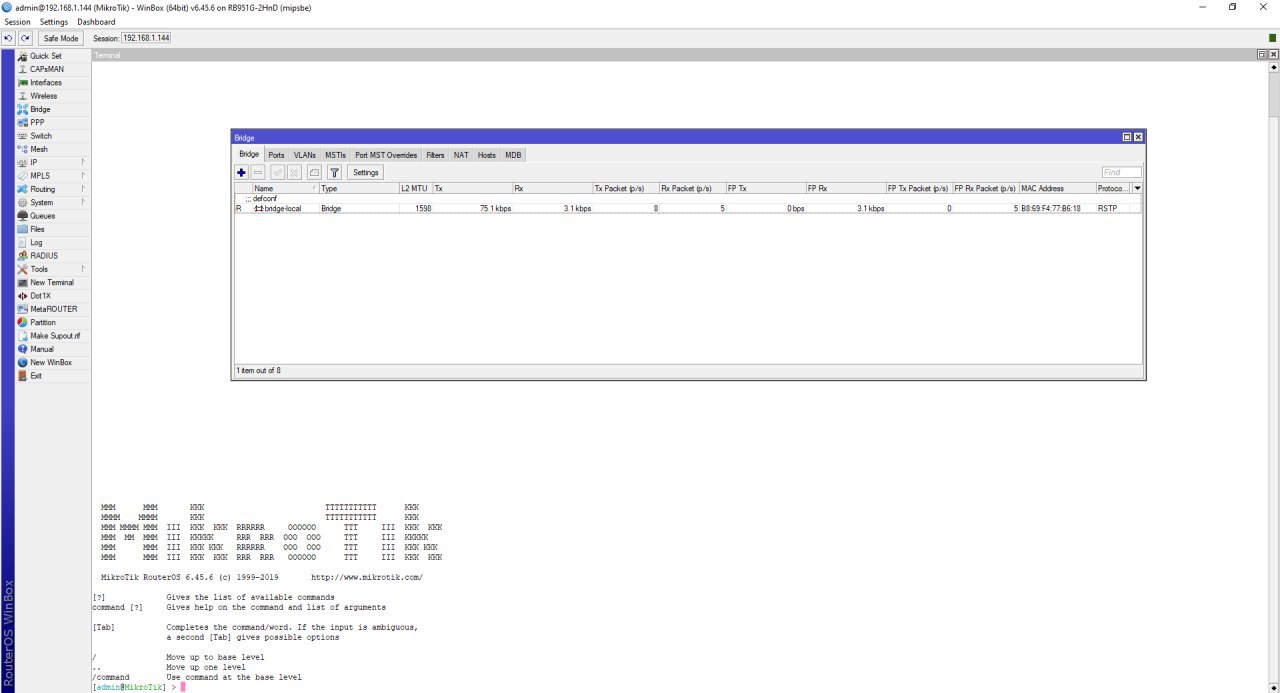Switch to the Hosts tab
The image size is (1280, 693).
coord(486,155)
